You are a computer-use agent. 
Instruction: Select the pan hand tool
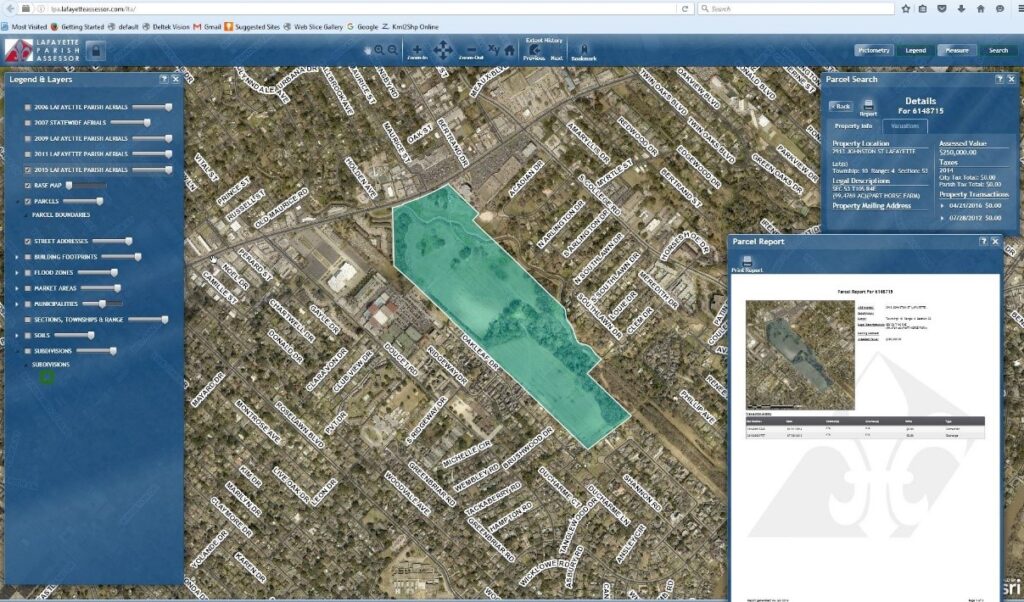click(x=368, y=50)
